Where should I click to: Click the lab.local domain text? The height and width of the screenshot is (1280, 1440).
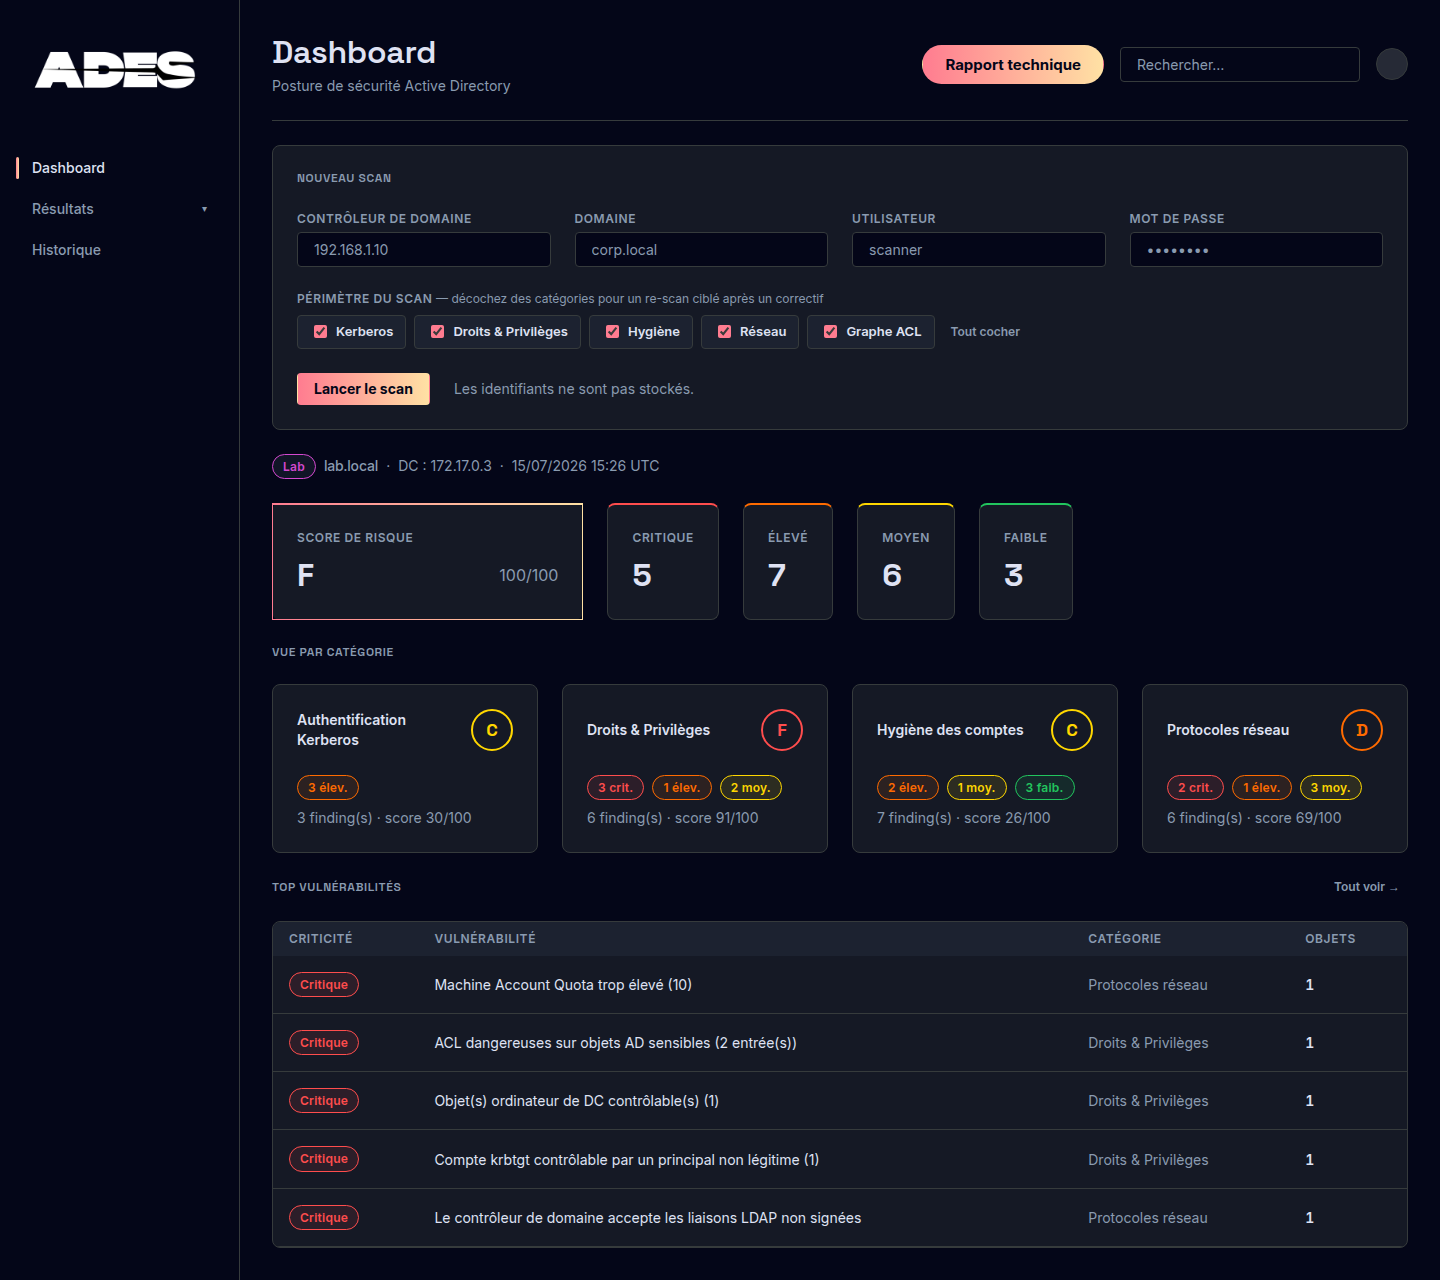(x=351, y=466)
